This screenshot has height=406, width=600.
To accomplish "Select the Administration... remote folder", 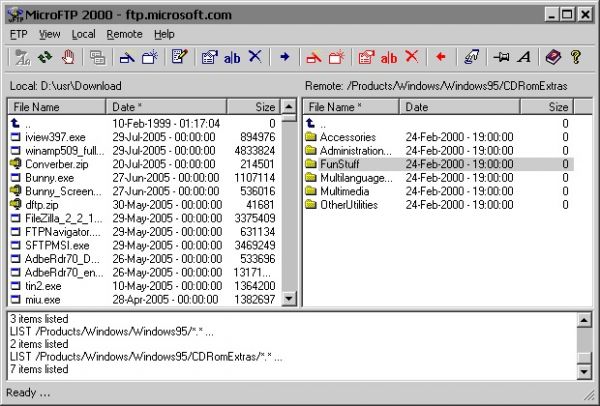I will pyautogui.click(x=356, y=150).
